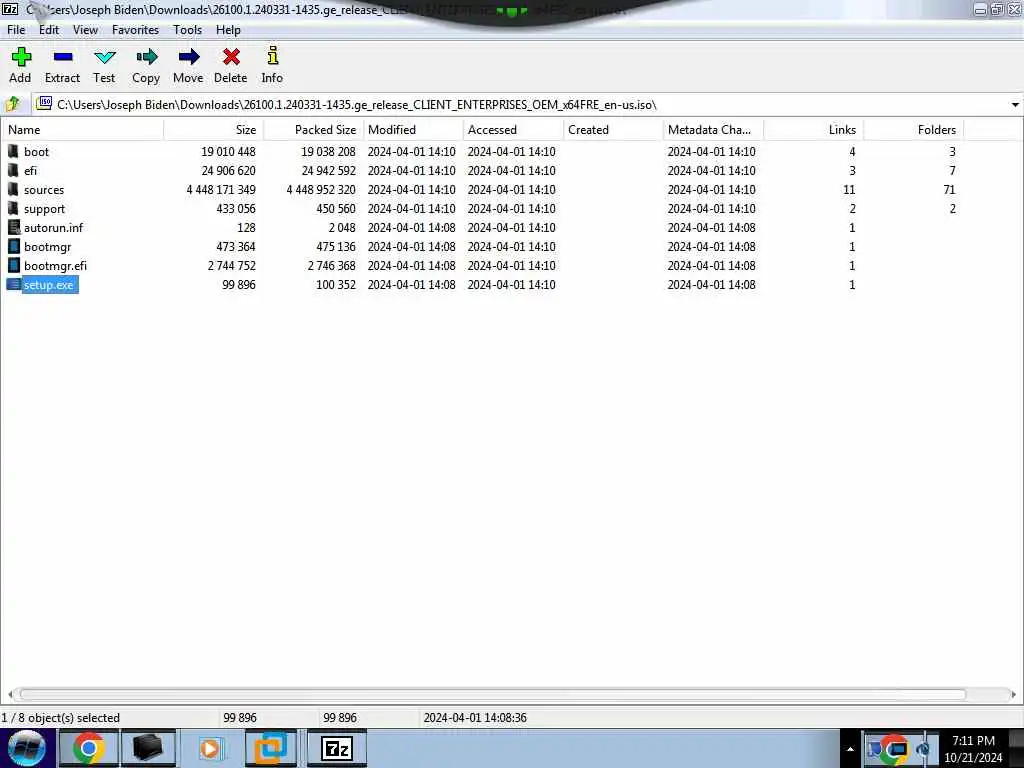Click the '1 / 8 object(s) selected' status
The image size is (1024, 768).
(x=61, y=718)
